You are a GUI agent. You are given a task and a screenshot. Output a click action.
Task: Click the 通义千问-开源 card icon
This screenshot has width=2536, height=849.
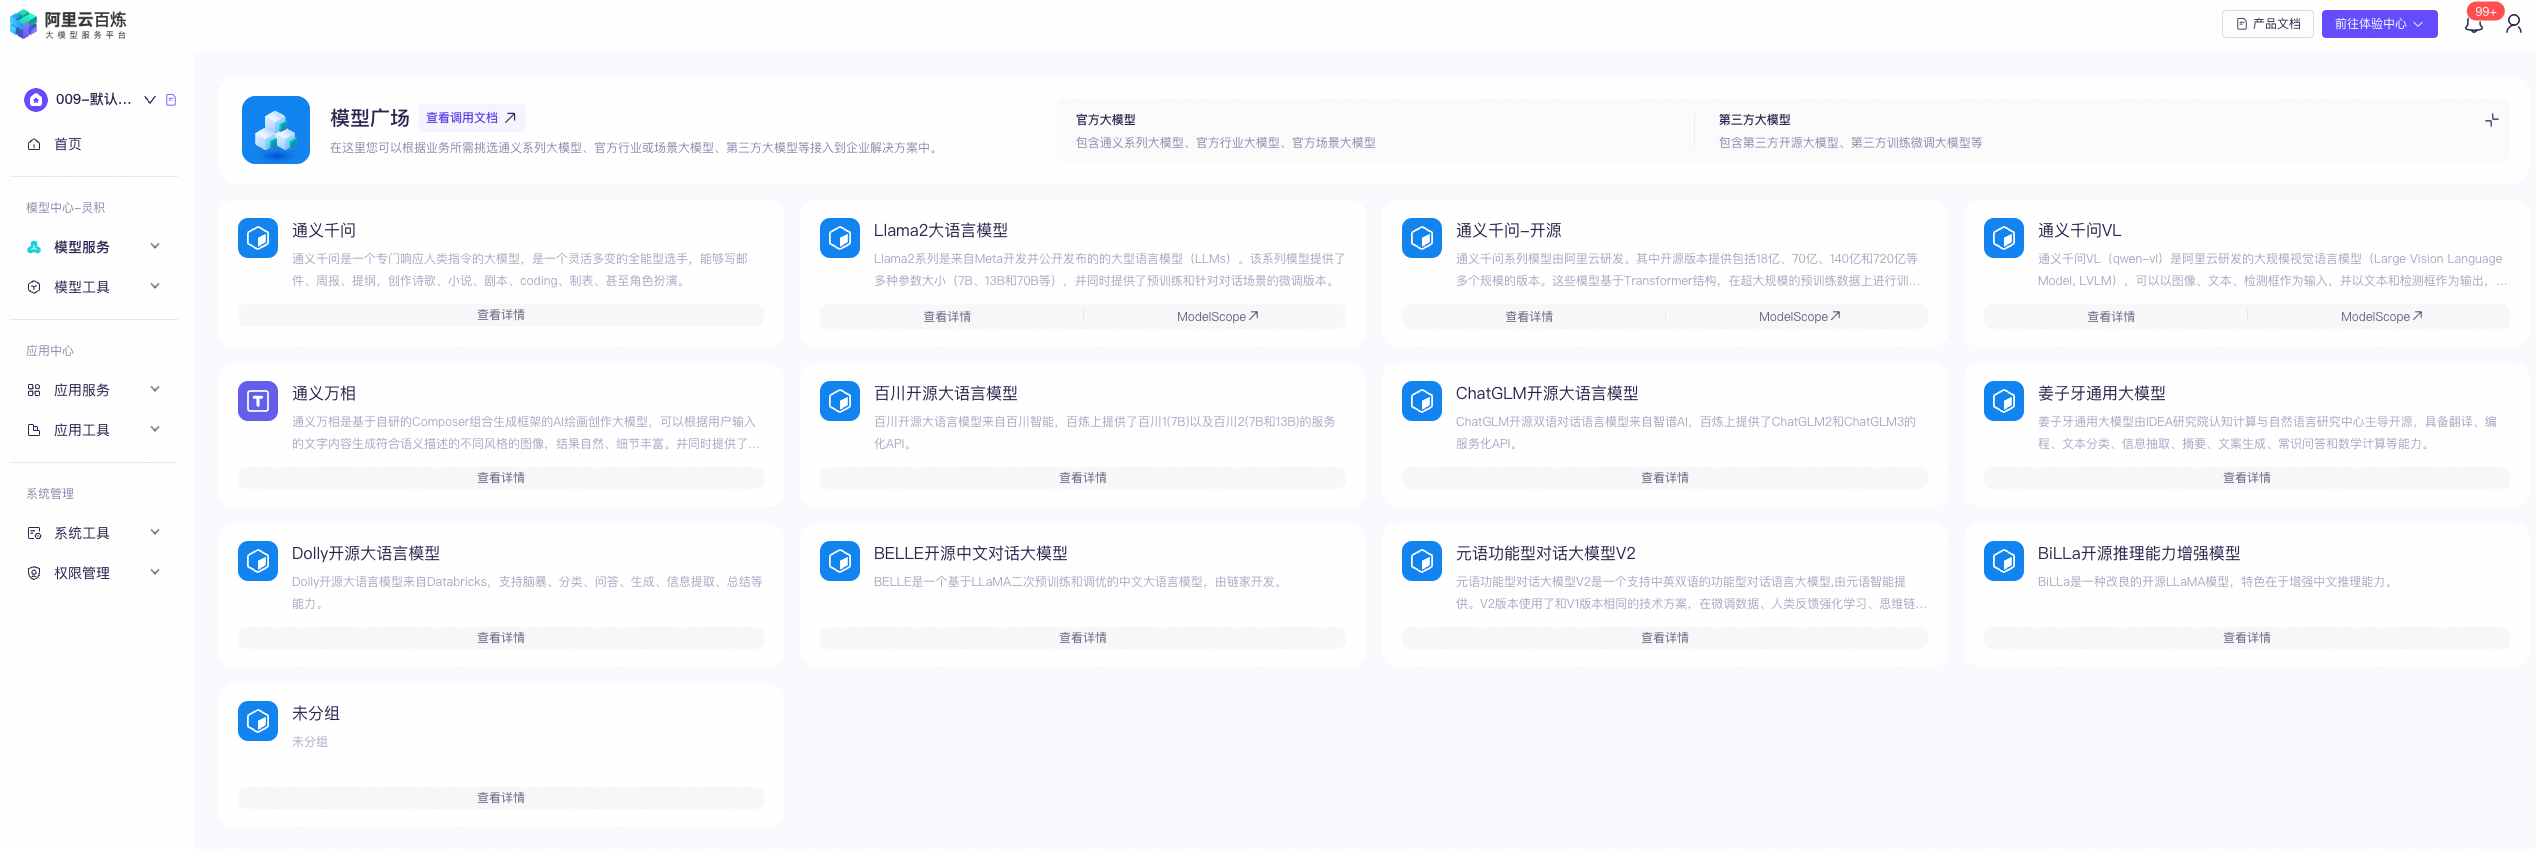click(x=1422, y=238)
